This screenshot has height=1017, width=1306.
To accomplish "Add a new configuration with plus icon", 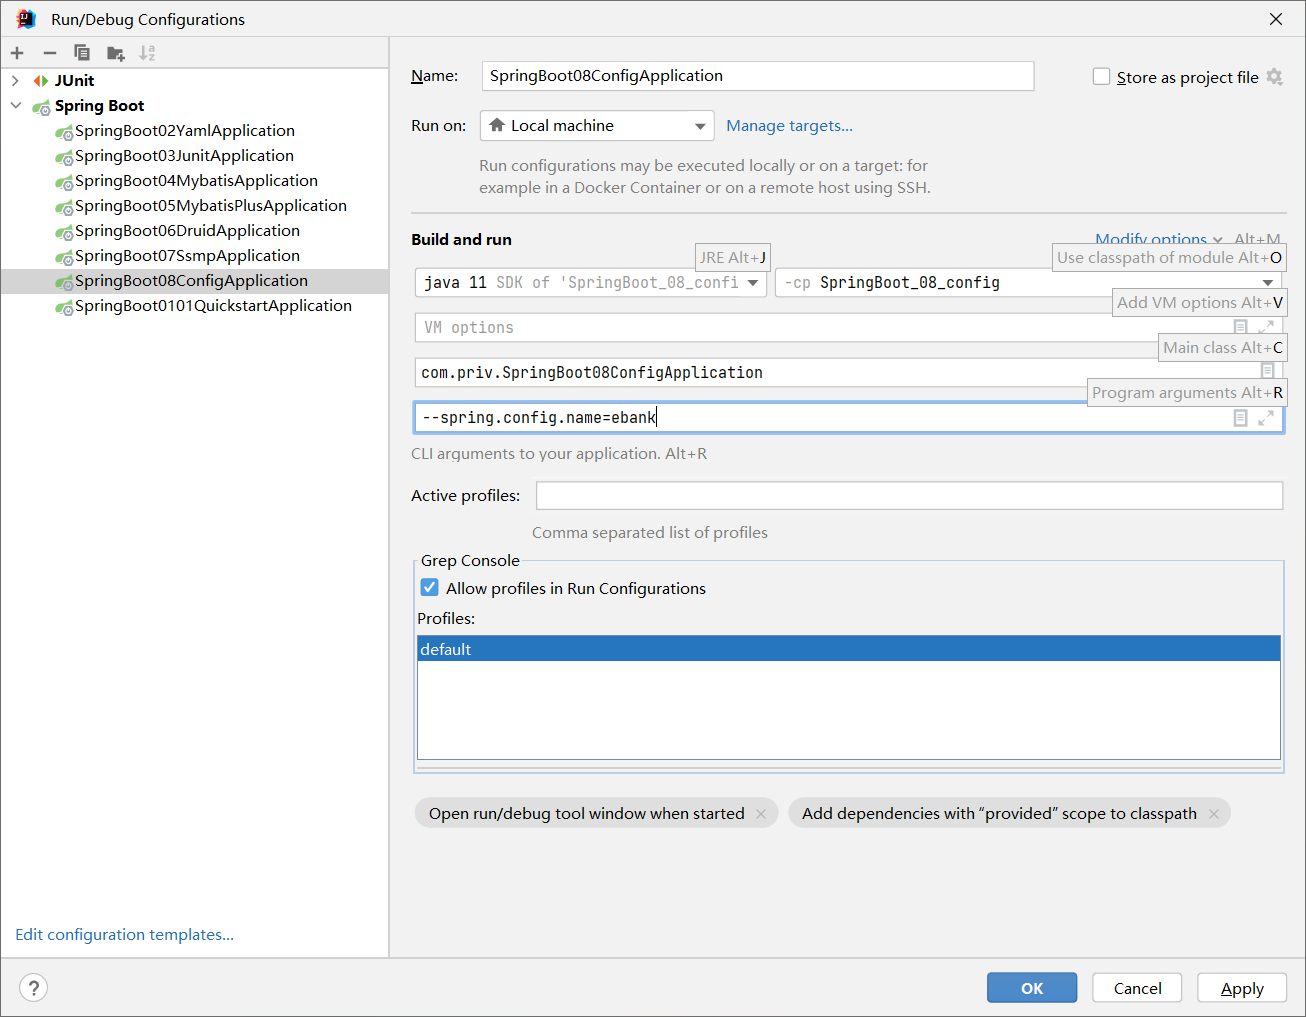I will [17, 53].
